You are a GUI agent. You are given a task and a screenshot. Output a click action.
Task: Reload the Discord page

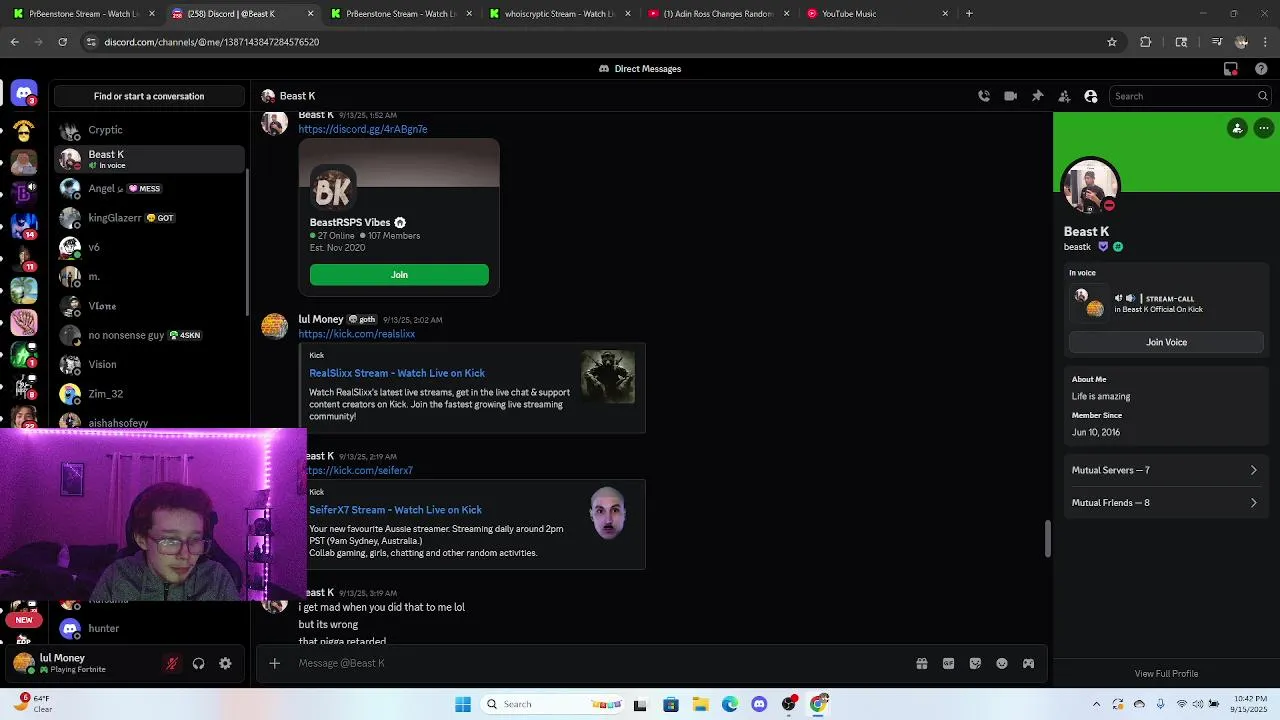(62, 42)
